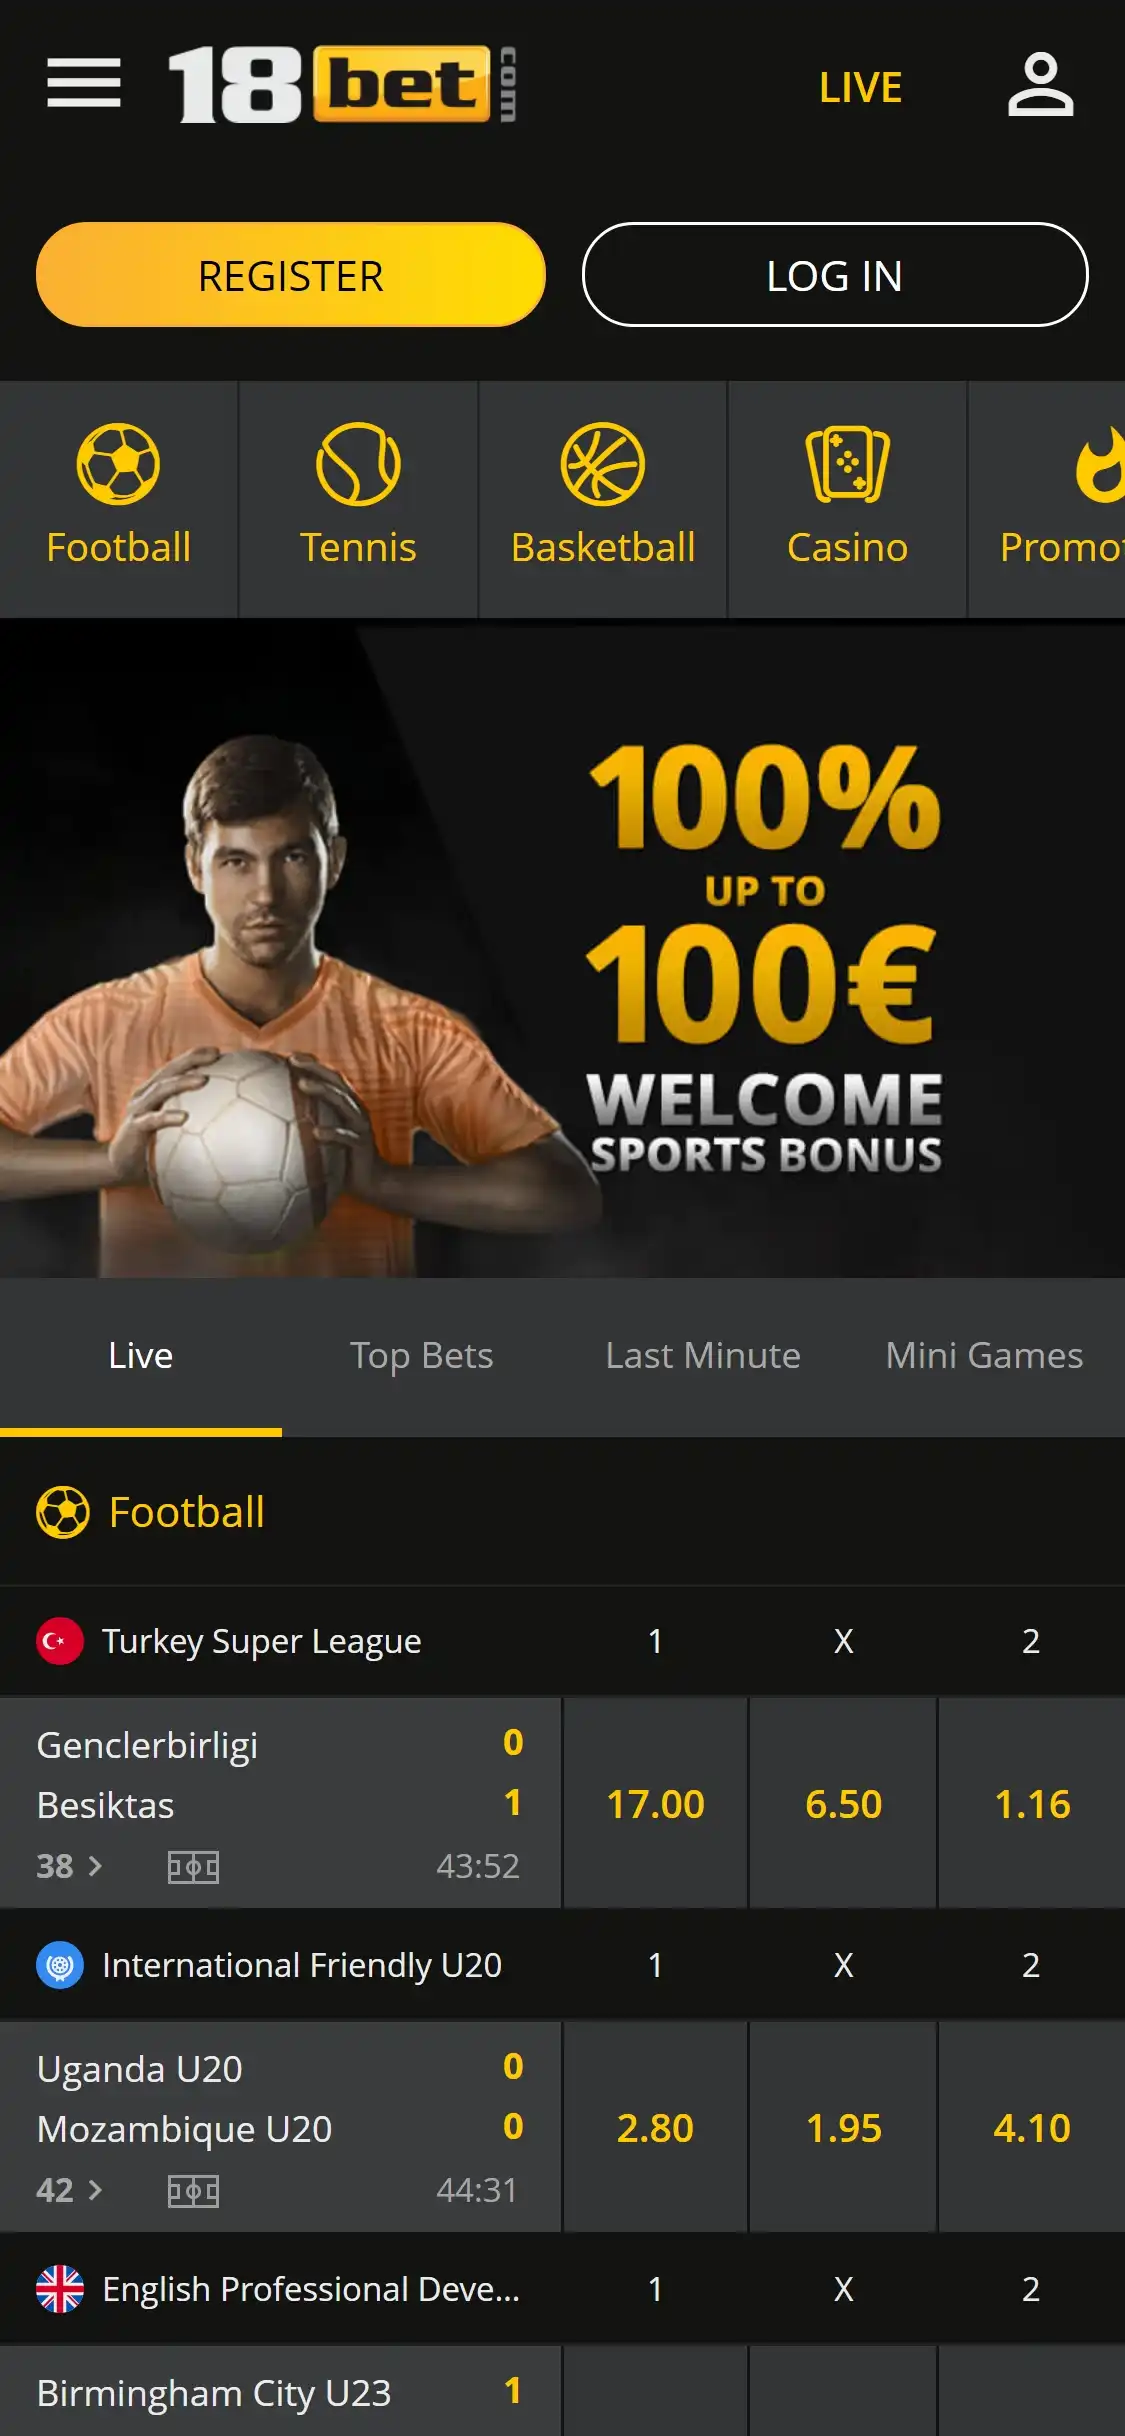Select draw odds 1.95 for Uganda match
Screen dimensions: 1125x2436
[844, 2127]
